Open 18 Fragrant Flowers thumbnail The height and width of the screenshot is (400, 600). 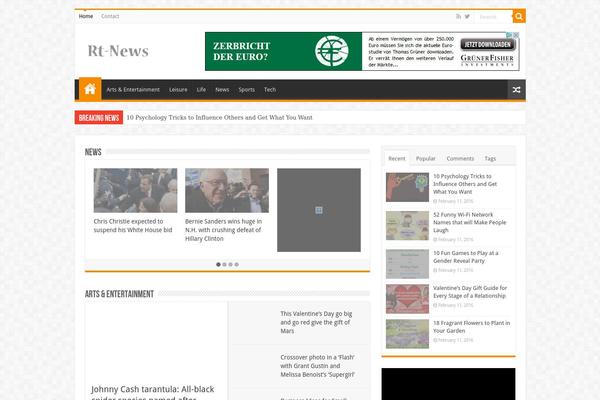(x=407, y=334)
